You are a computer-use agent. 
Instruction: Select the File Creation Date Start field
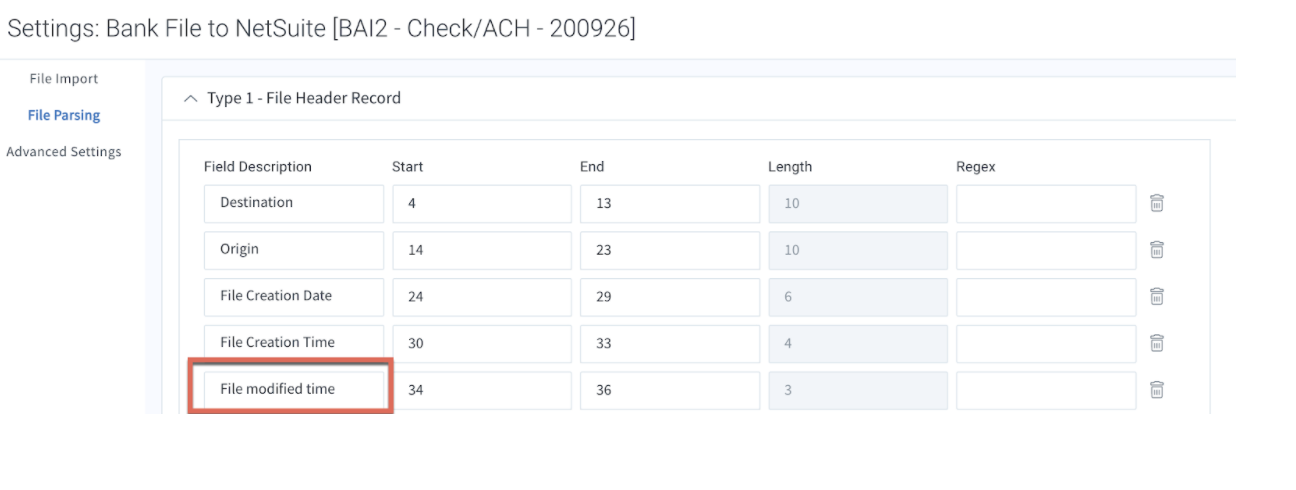click(482, 297)
